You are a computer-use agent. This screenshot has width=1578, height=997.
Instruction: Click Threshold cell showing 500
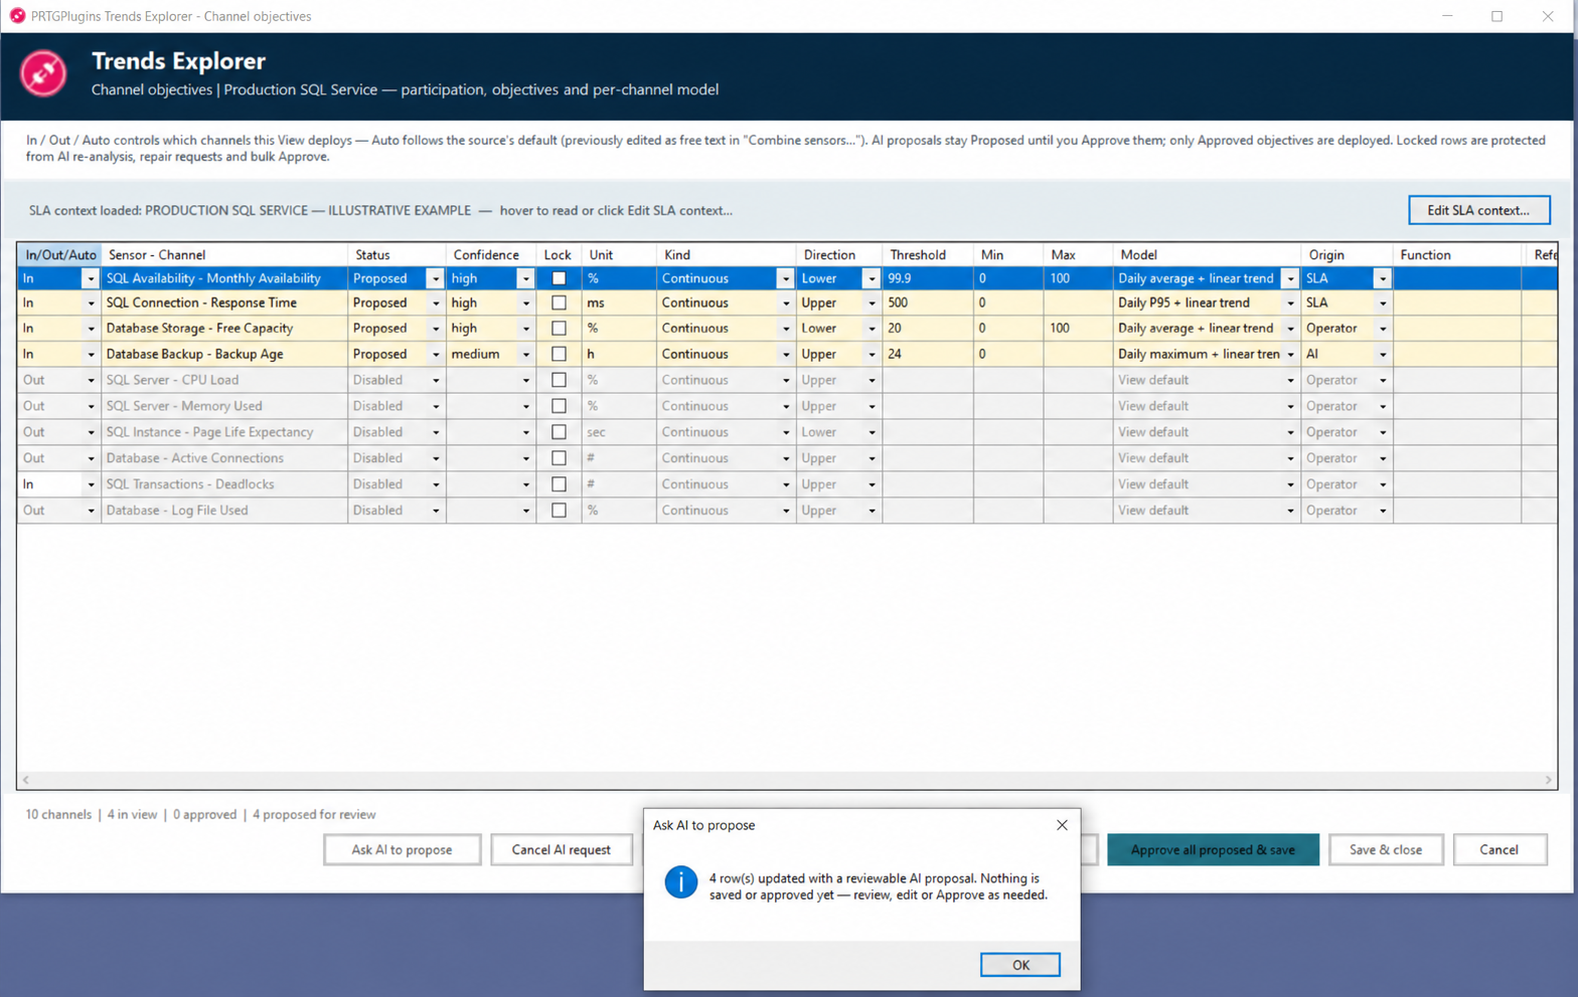[x=928, y=303]
